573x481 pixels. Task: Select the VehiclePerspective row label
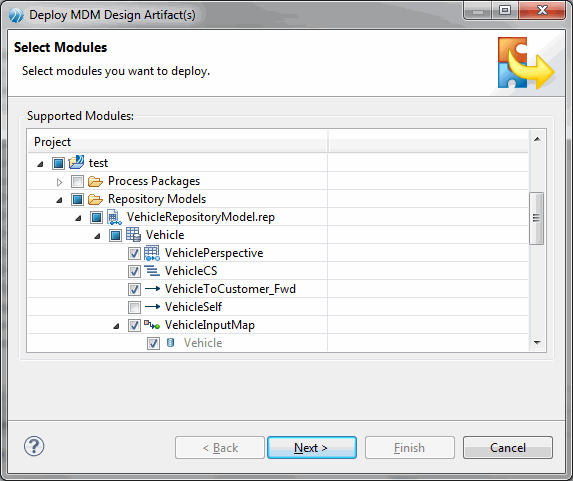point(214,253)
